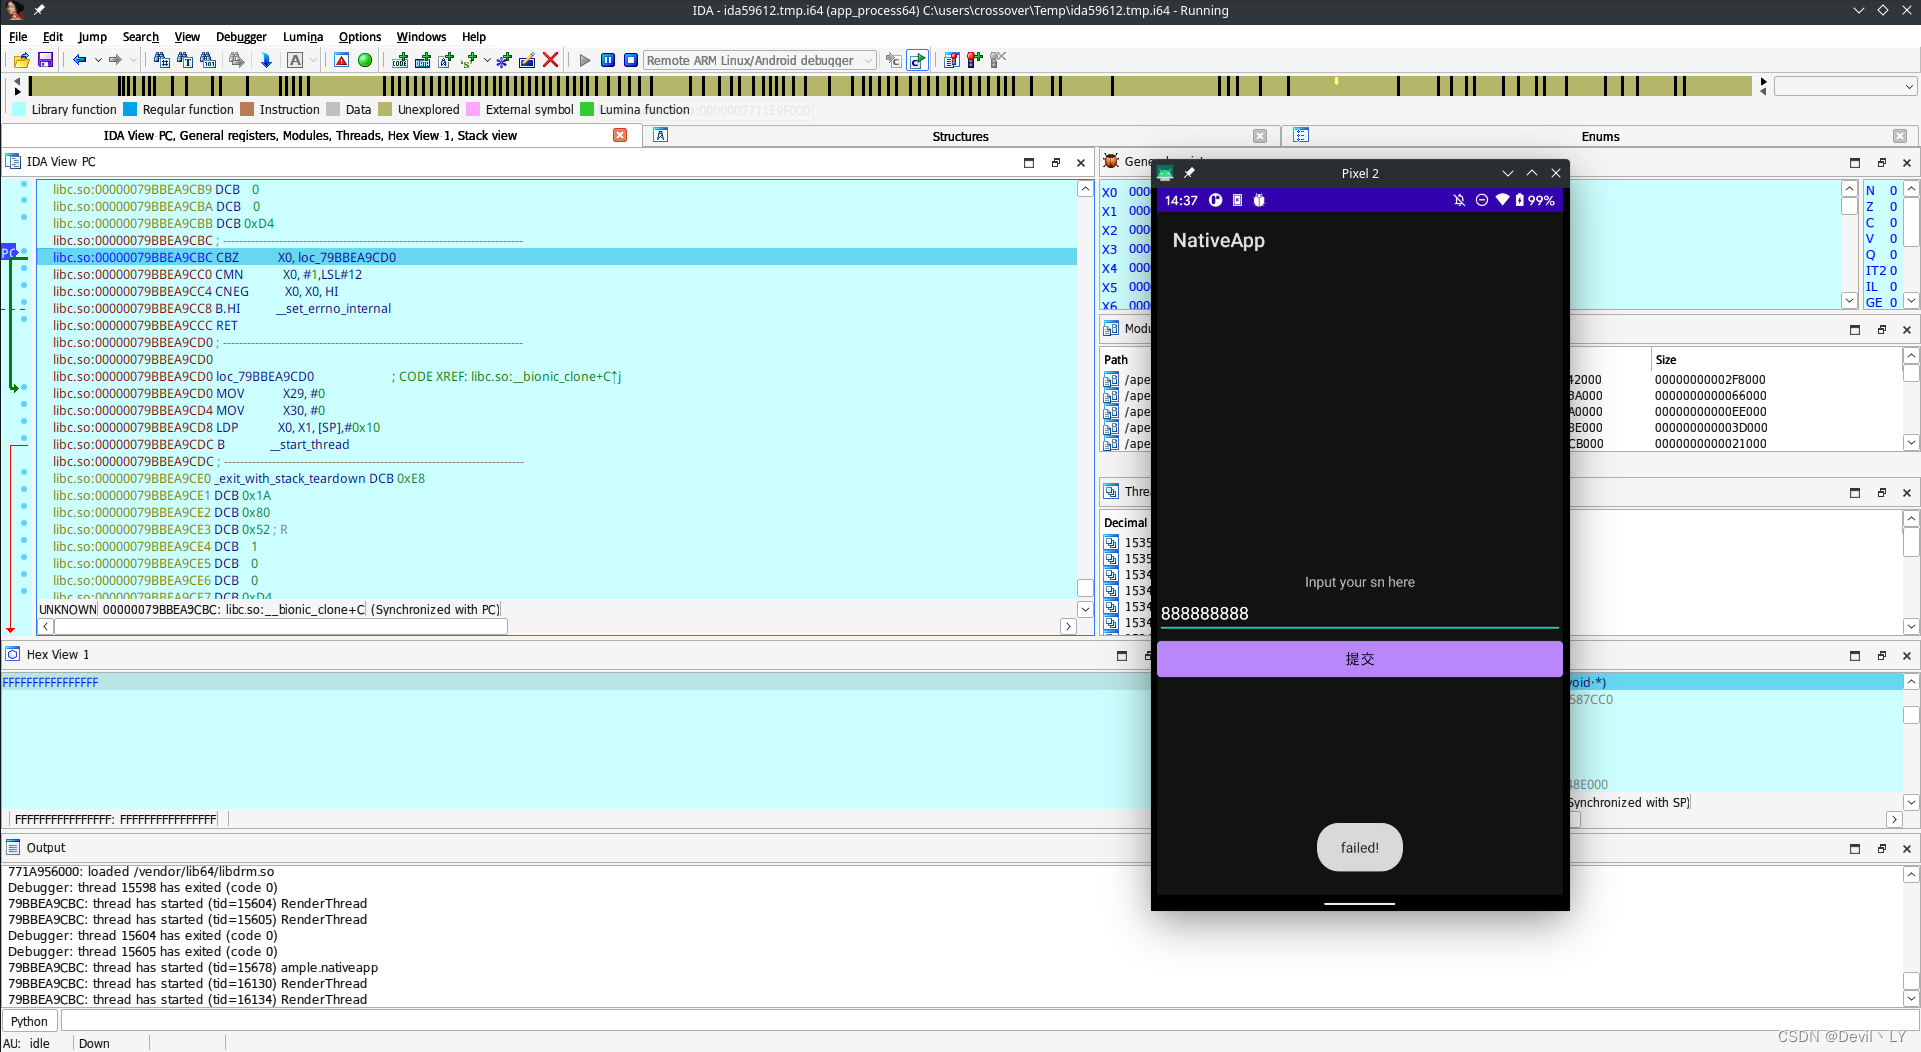Select the IDA View PC, General registers tab
The height and width of the screenshot is (1052, 1921).
(x=310, y=136)
